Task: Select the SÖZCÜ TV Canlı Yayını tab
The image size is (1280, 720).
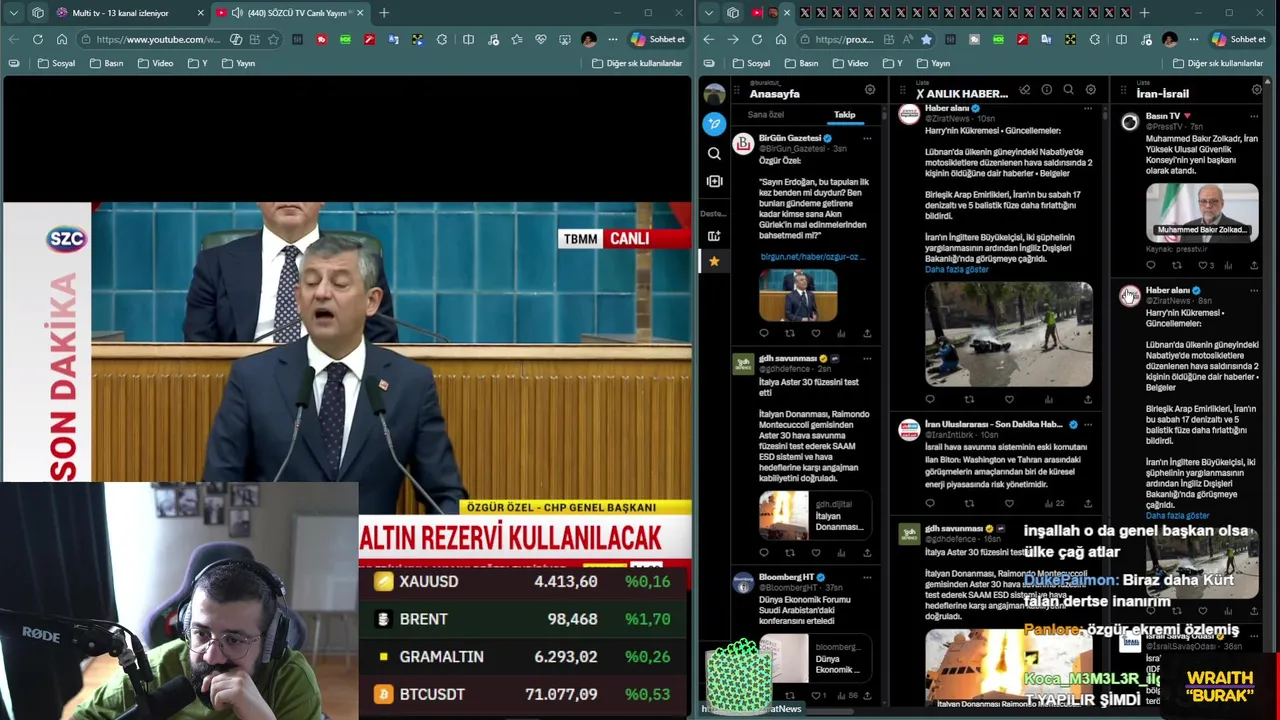Action: tap(288, 13)
